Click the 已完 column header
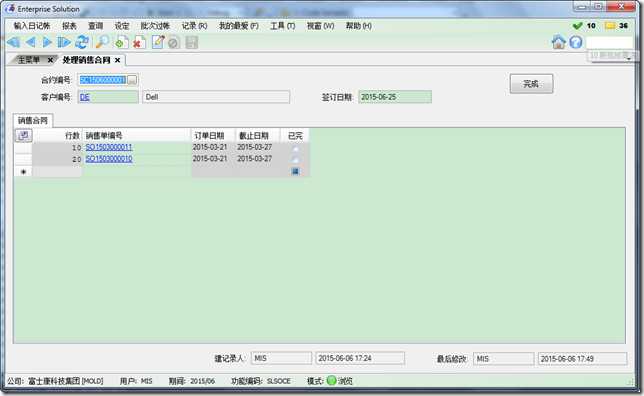This screenshot has height=396, width=644. [x=295, y=135]
